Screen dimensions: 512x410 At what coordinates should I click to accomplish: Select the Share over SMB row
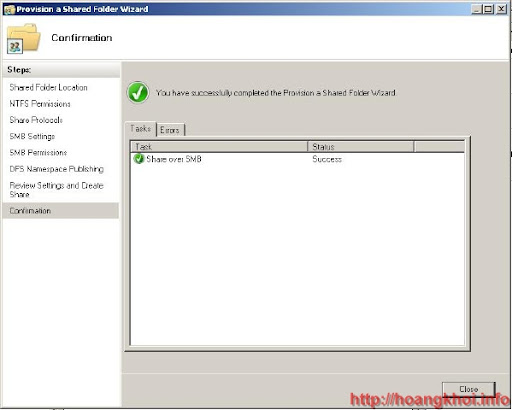[x=298, y=159]
